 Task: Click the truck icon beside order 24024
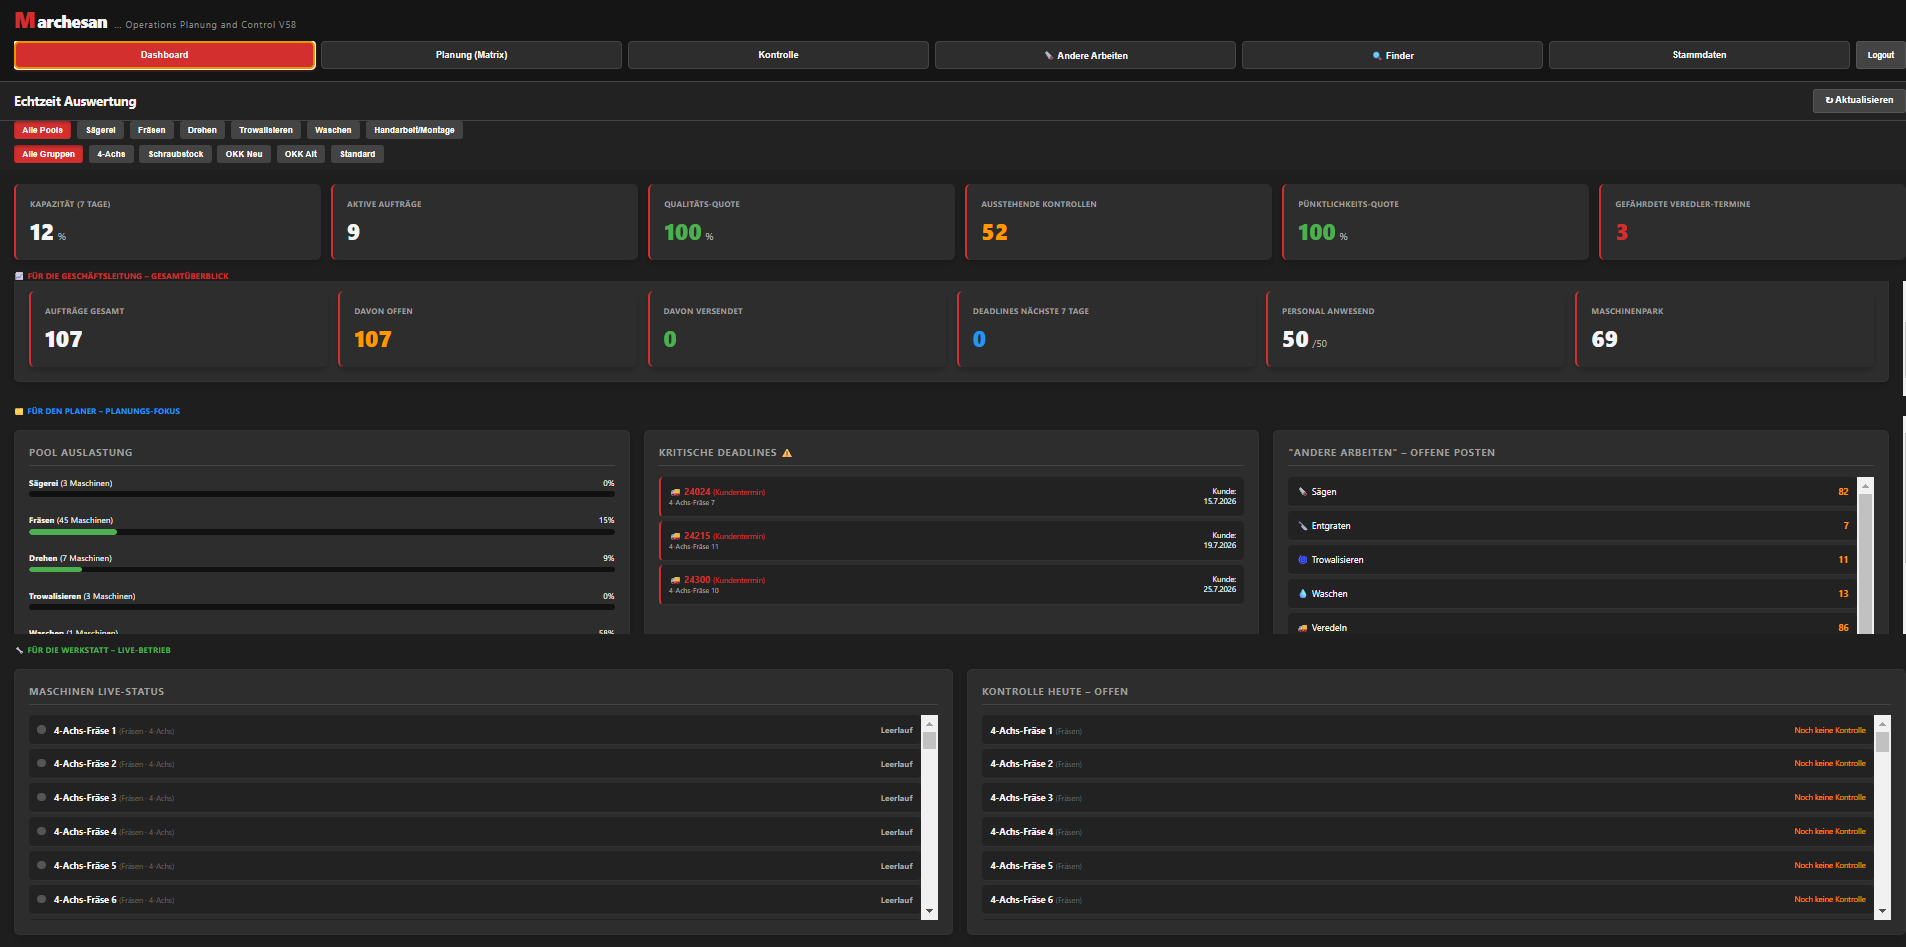click(675, 492)
